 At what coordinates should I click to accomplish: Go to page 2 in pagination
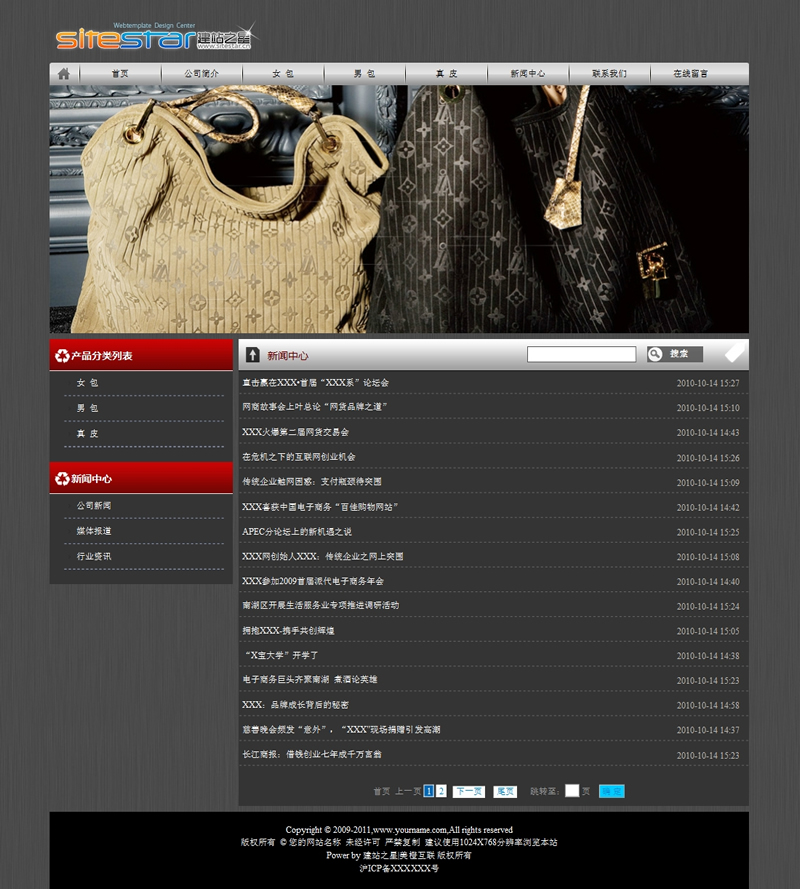coord(441,791)
